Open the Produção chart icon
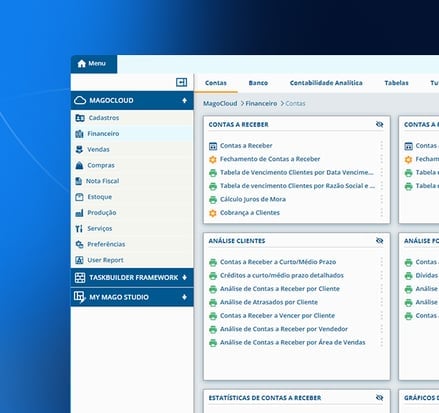This screenshot has height=413, width=439. [79, 213]
